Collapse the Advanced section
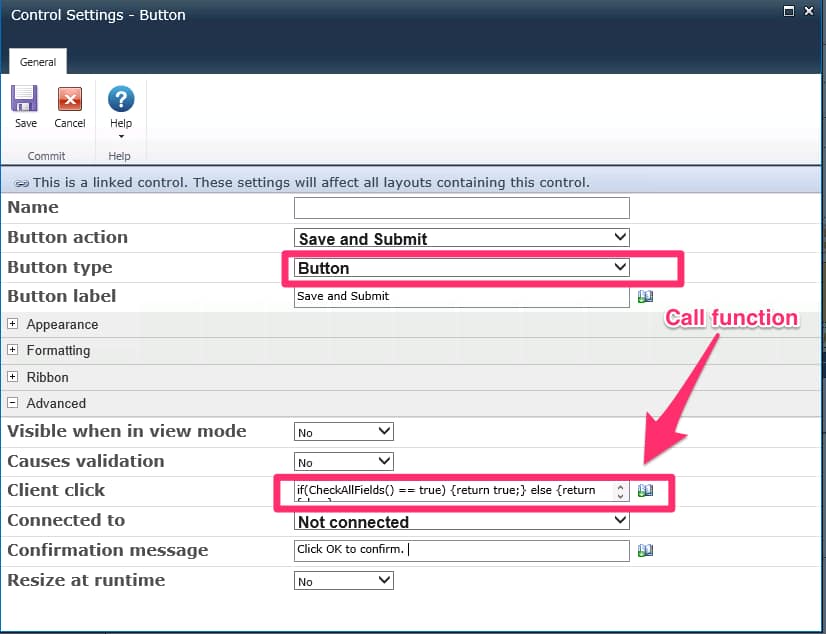 pos(13,403)
